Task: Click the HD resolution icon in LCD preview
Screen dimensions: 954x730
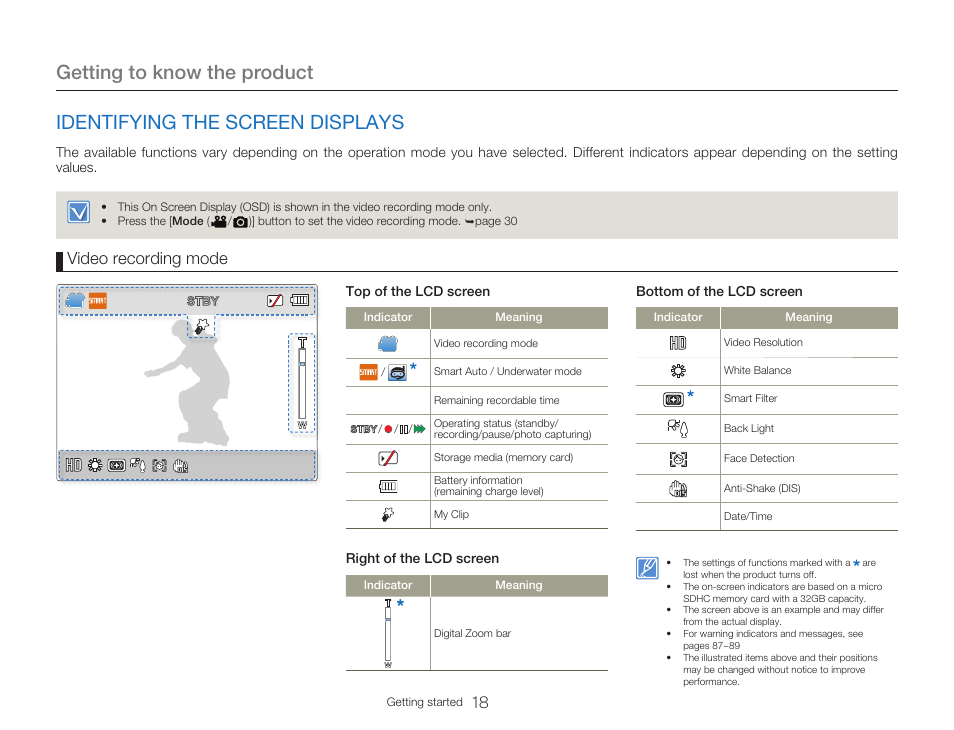Action: point(74,465)
